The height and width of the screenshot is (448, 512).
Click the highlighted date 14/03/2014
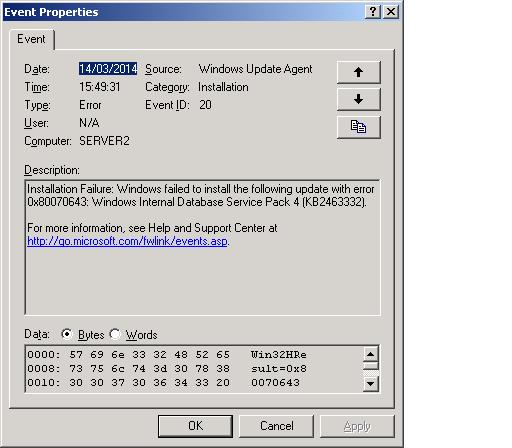(108, 69)
